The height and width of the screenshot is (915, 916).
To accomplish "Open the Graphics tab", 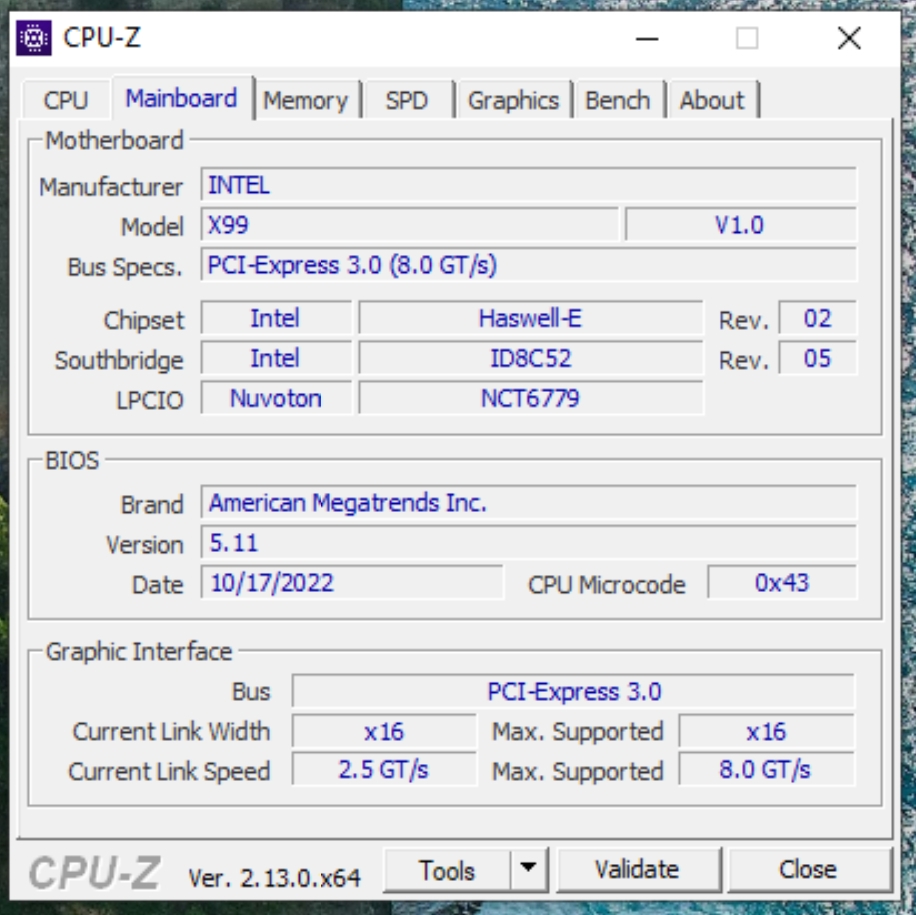I will (x=513, y=100).
